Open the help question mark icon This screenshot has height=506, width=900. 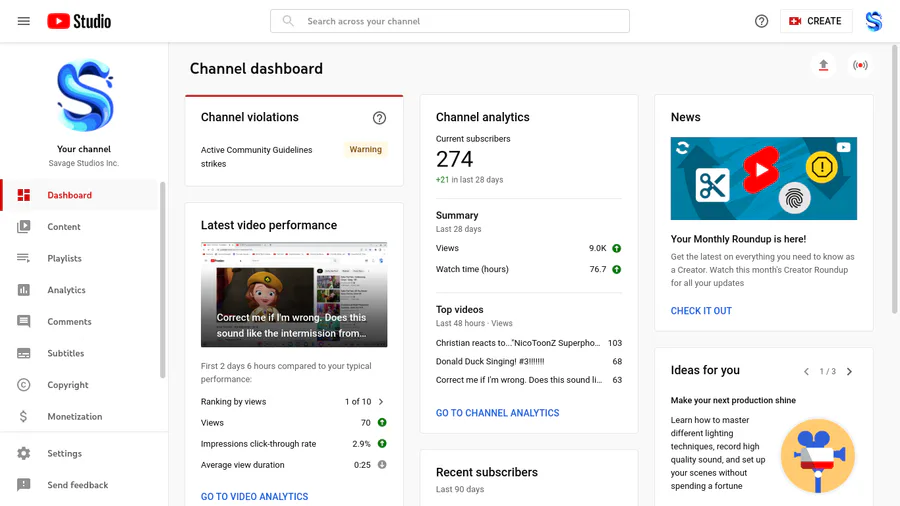762,21
